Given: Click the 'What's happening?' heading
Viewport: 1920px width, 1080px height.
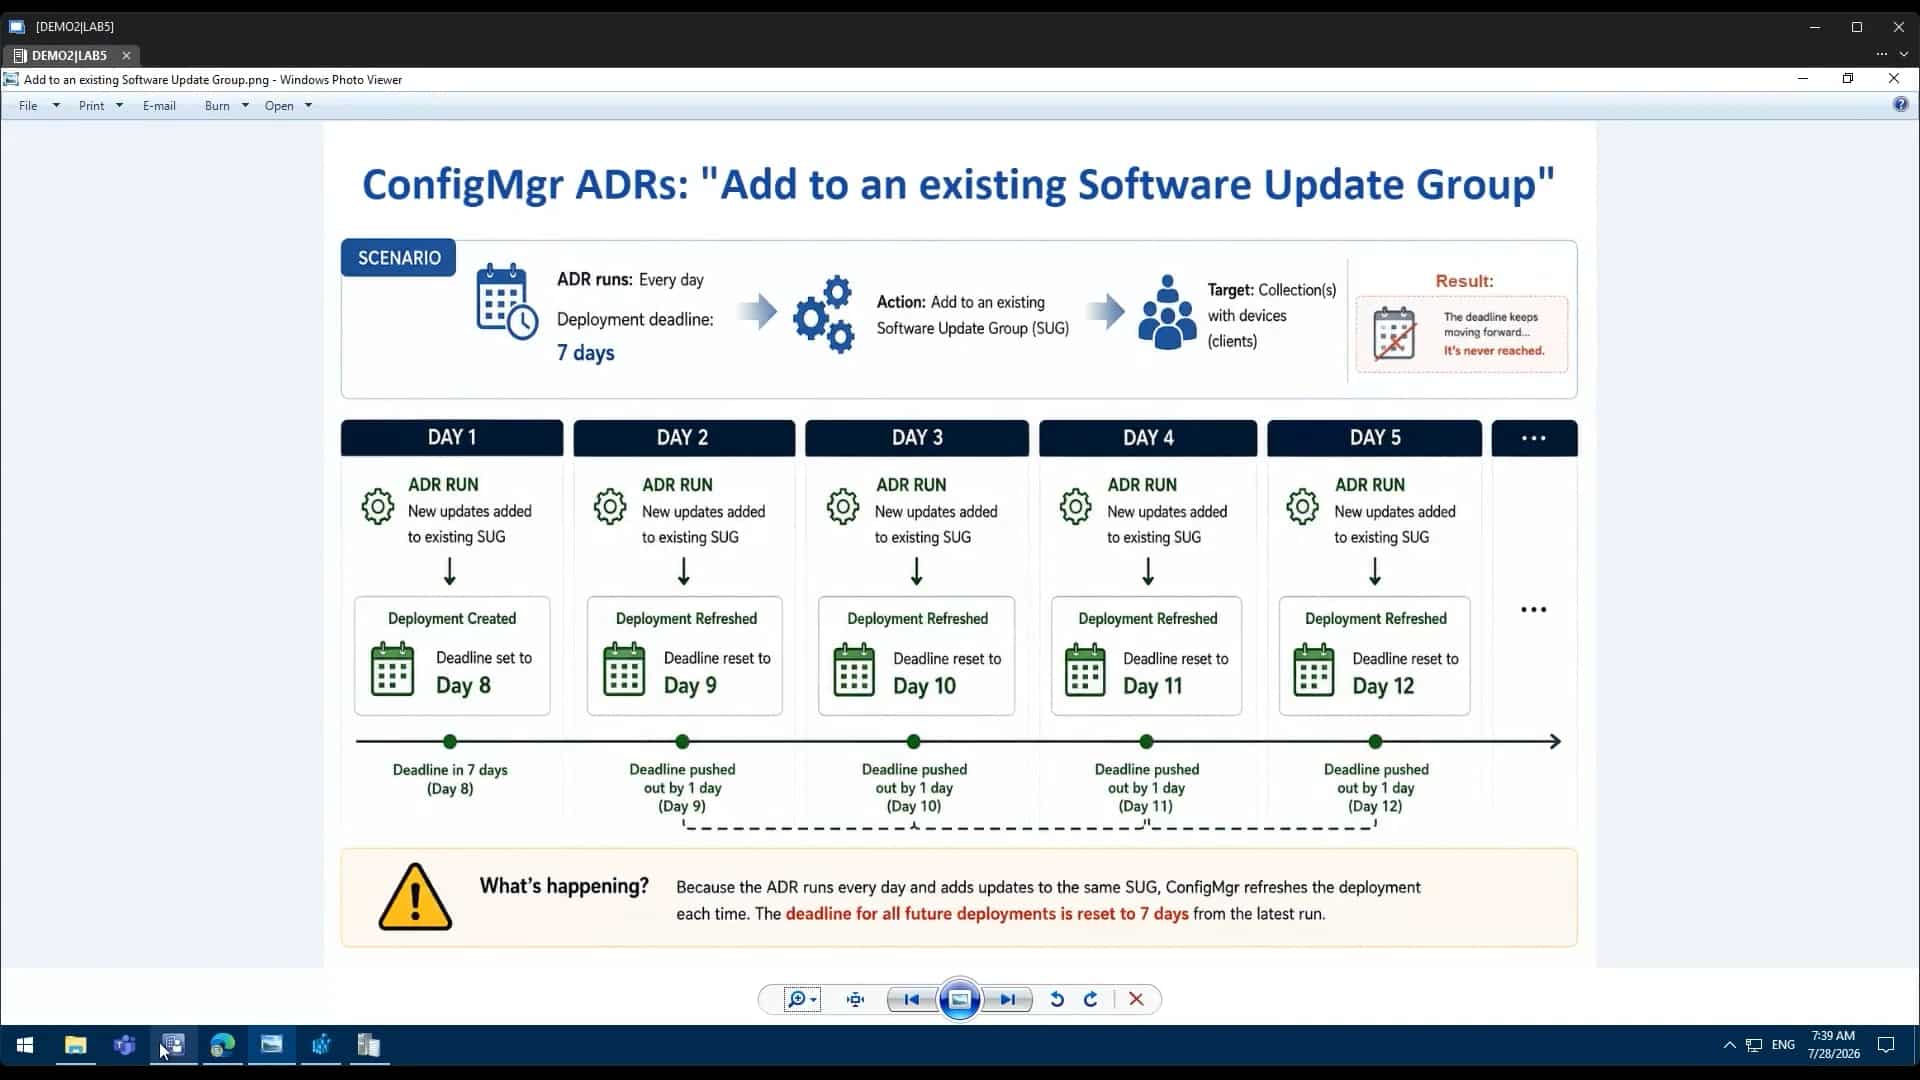Looking at the screenshot, I should (x=564, y=886).
